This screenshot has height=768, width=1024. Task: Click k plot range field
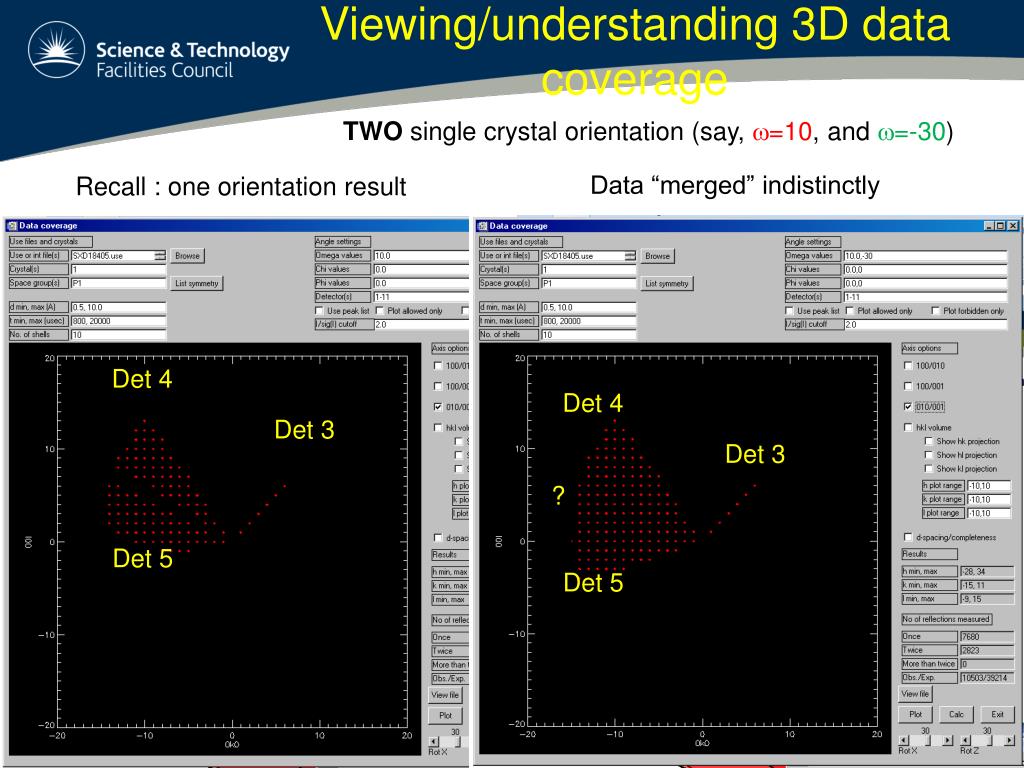[989, 500]
